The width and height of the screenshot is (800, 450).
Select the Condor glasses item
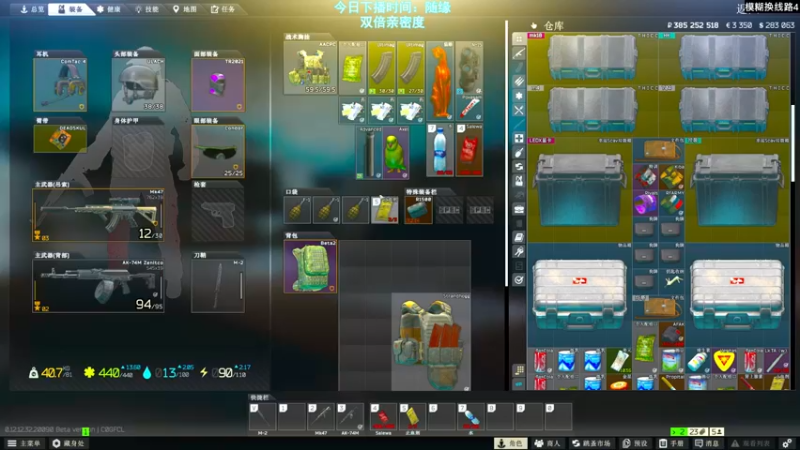point(218,152)
